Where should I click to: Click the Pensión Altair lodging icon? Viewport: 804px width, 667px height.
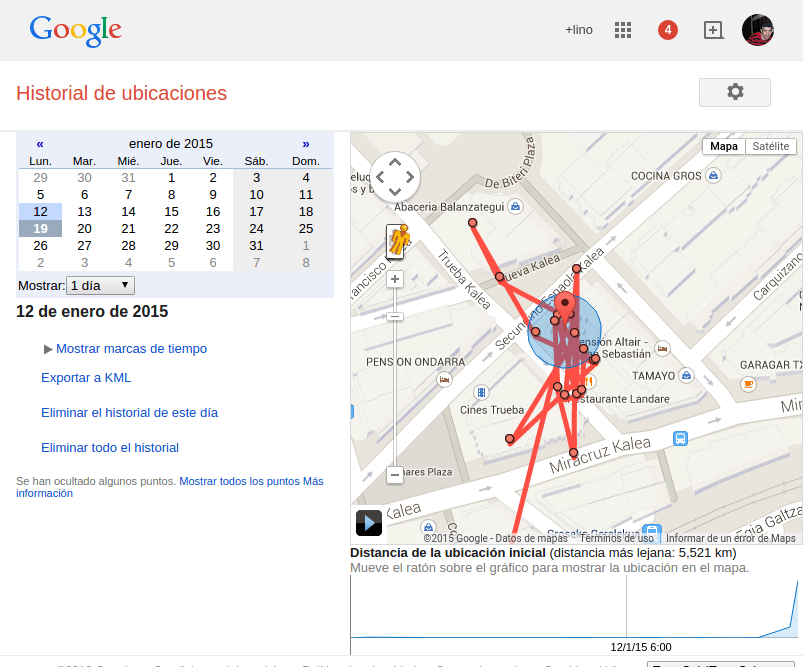click(662, 349)
